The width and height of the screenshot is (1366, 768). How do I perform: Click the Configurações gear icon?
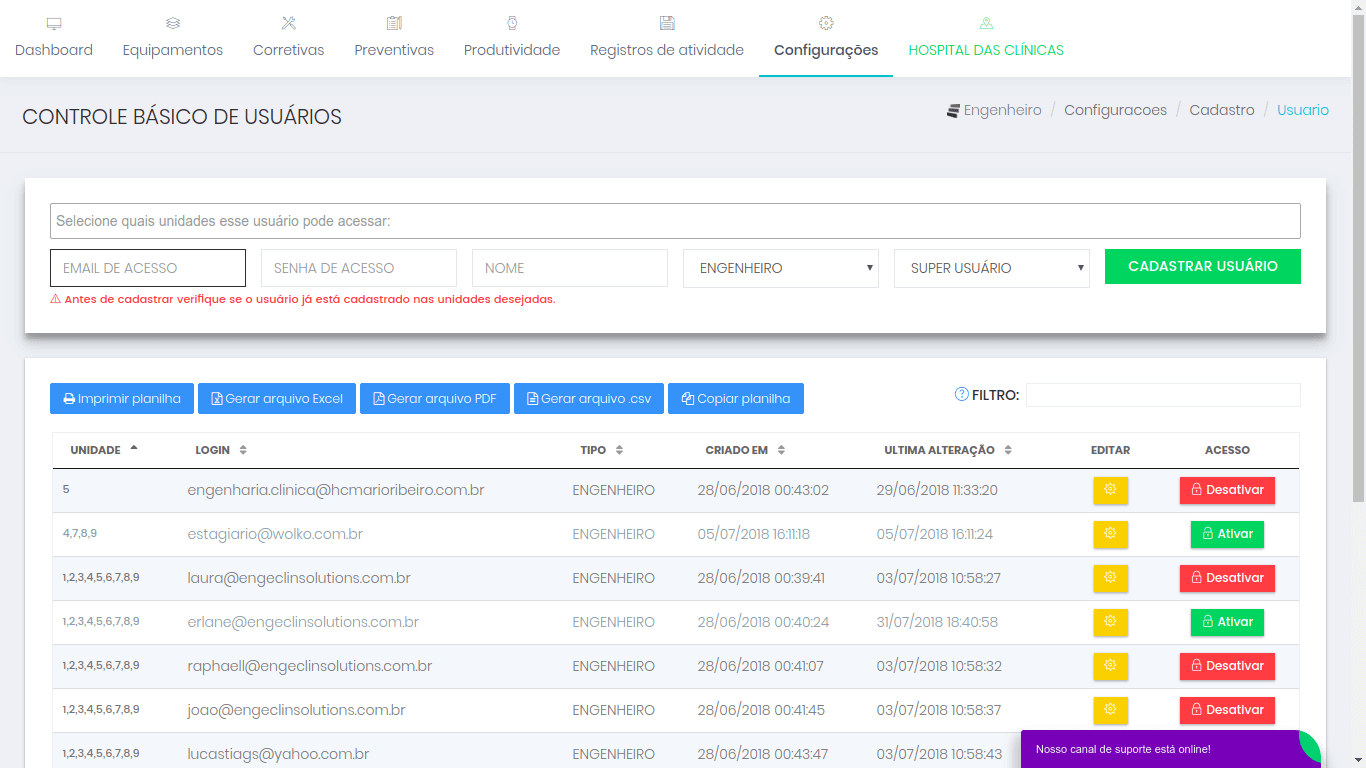[x=826, y=23]
